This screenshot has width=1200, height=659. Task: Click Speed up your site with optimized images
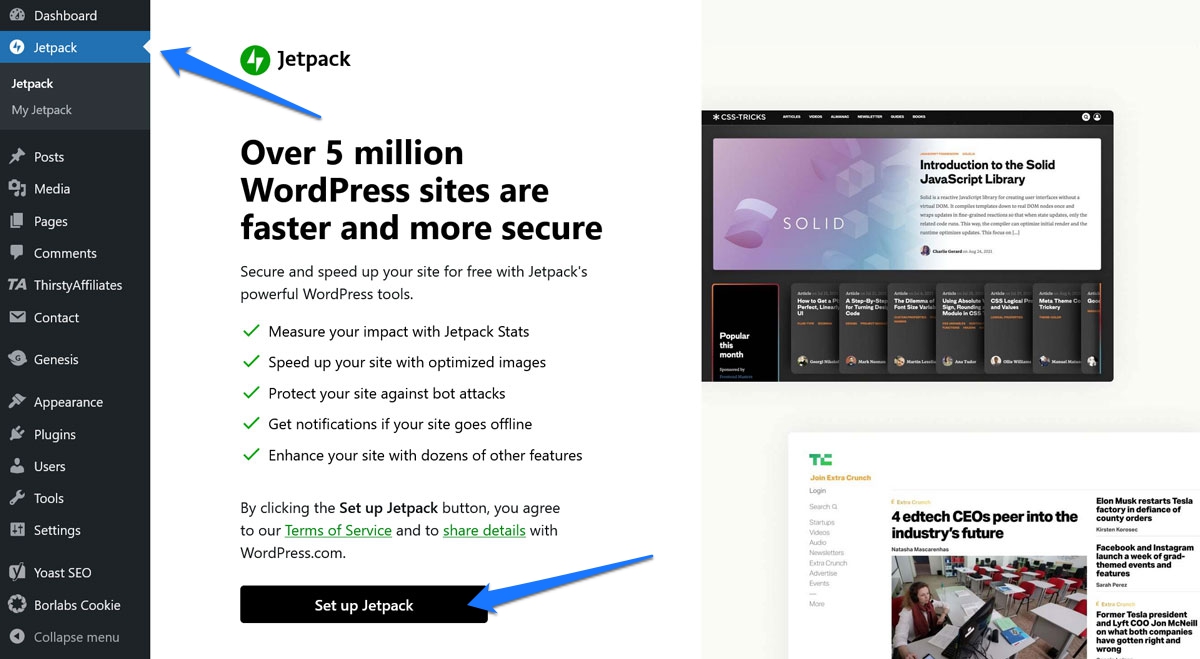[409, 362]
